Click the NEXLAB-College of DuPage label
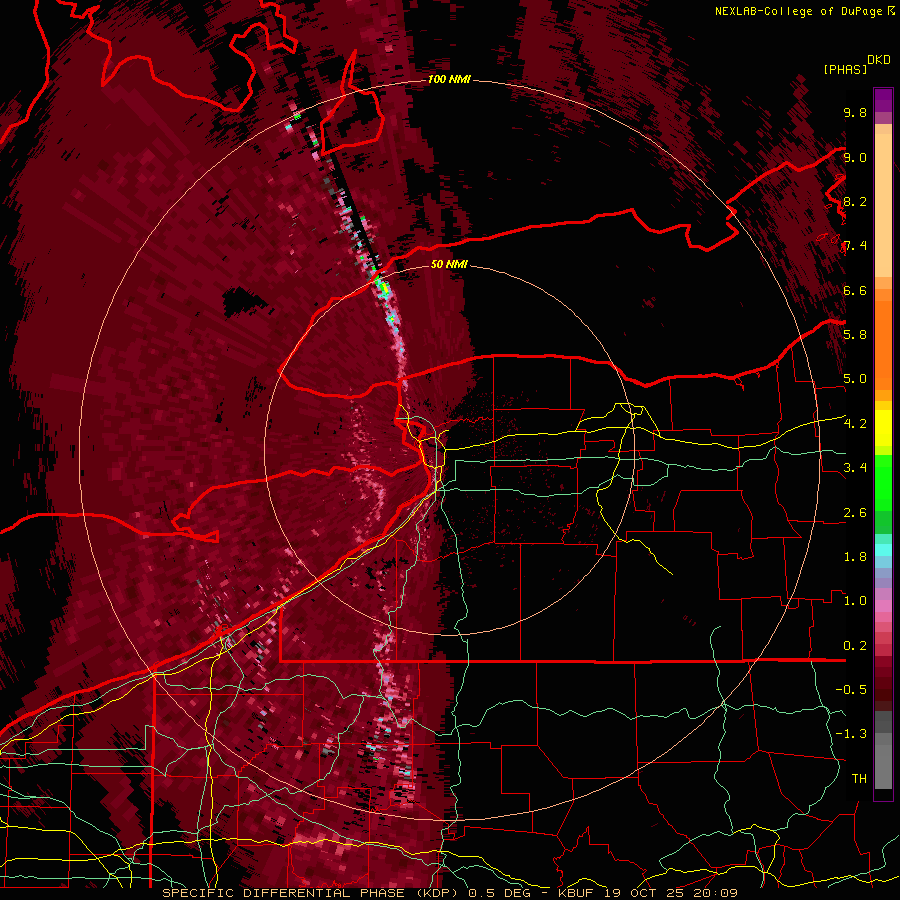 click(x=799, y=11)
